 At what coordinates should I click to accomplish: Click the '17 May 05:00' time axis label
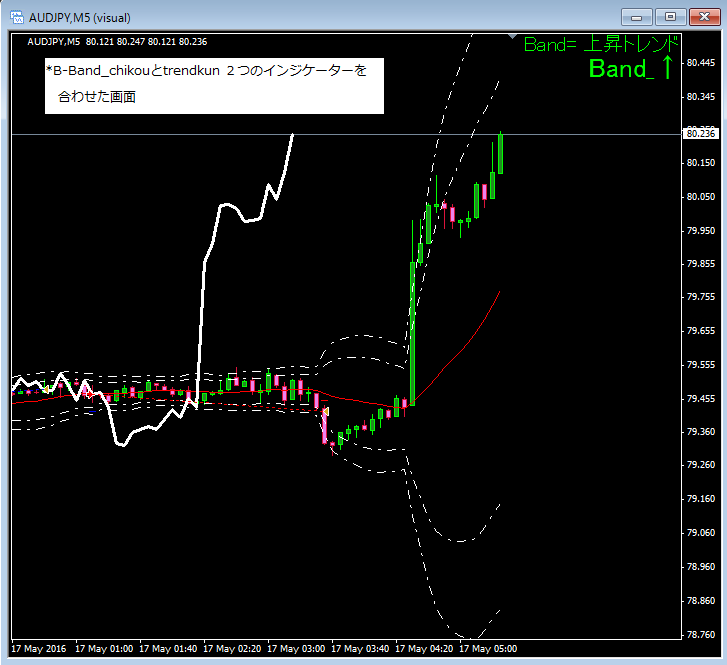click(488, 649)
